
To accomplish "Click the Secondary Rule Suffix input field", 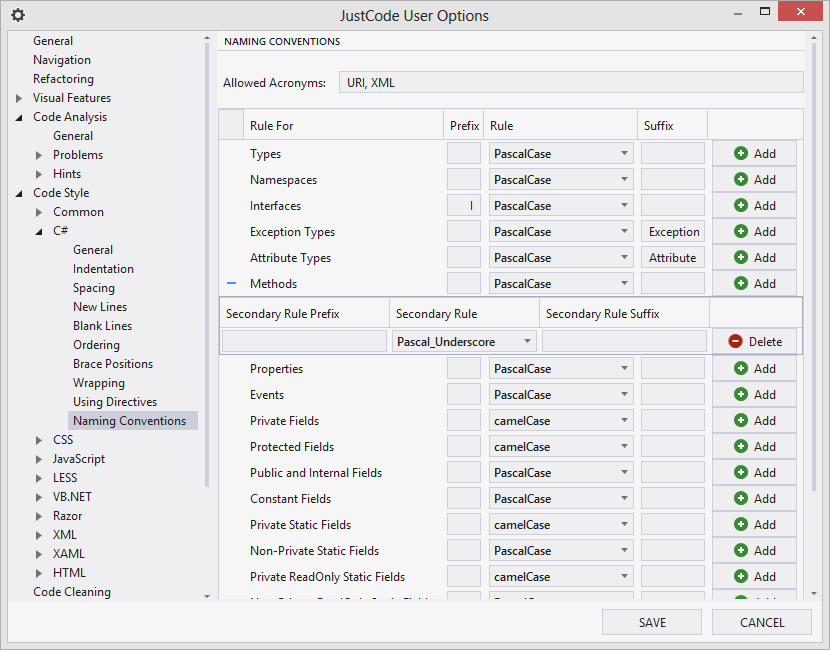I will click(625, 341).
